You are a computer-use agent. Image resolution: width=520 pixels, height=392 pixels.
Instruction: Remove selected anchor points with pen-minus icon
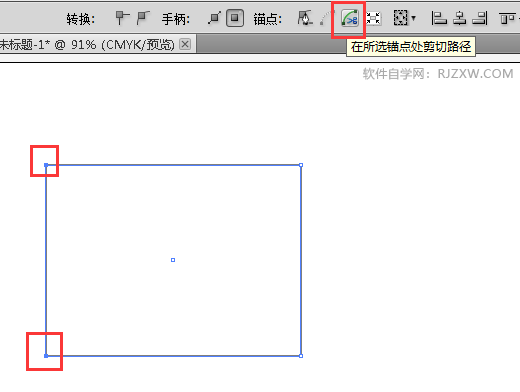click(x=305, y=18)
